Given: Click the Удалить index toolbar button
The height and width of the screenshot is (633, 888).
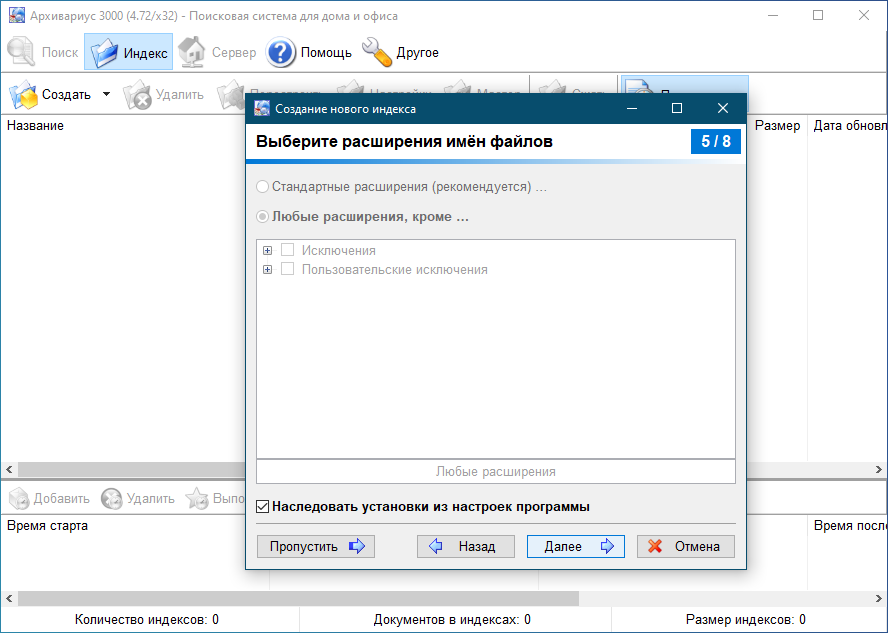Looking at the screenshot, I should pyautogui.click(x=164, y=95).
